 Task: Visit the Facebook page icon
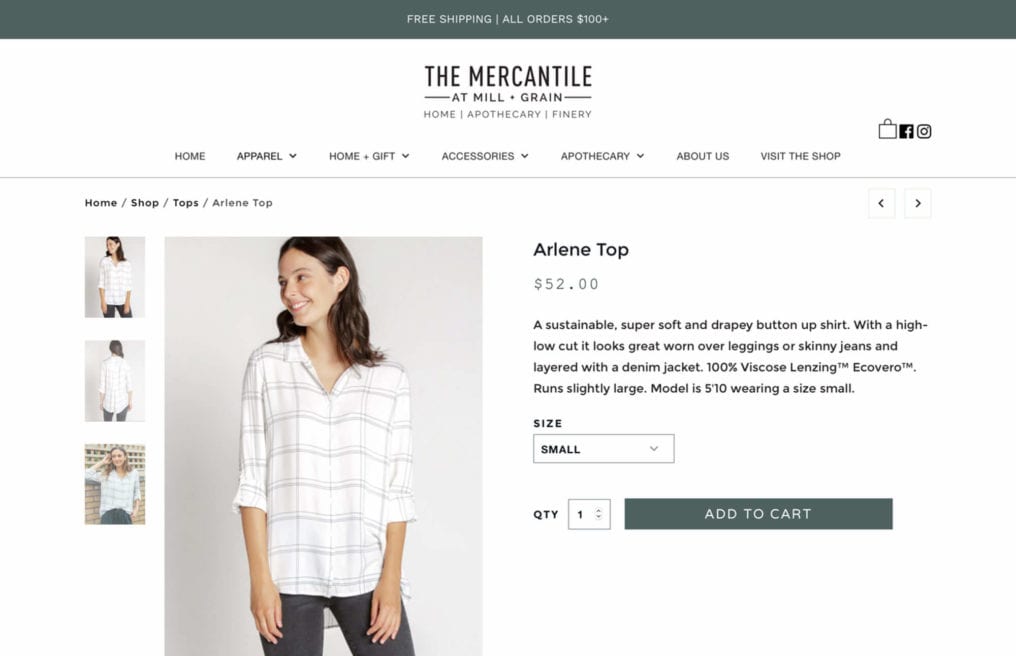(x=906, y=132)
